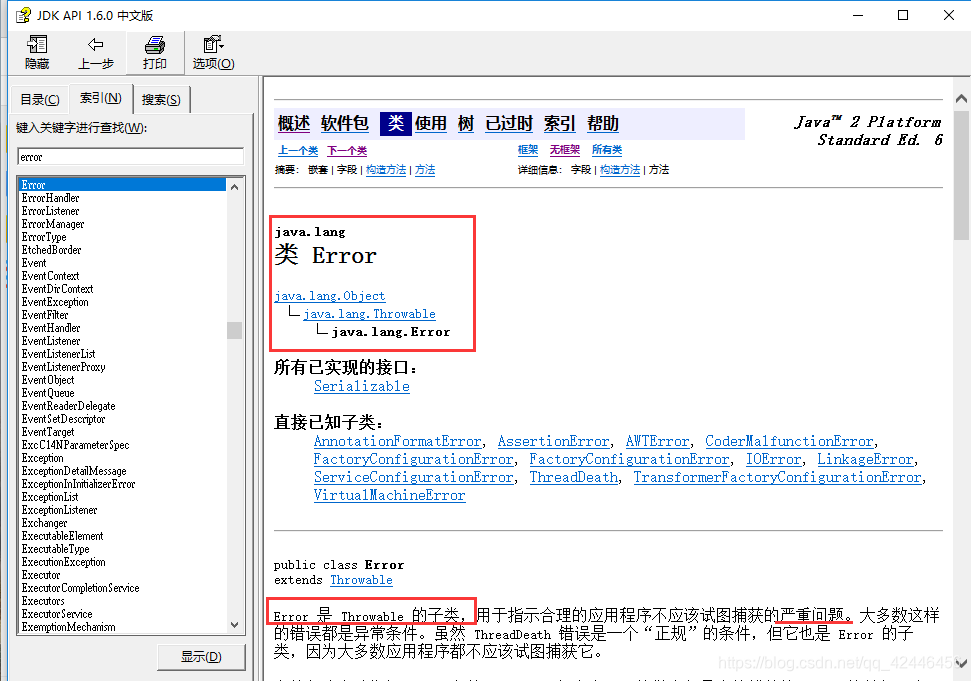Select 'ExcC14NParameterSpec' in the index list
This screenshot has width=971, height=681.
pyautogui.click(x=76, y=445)
